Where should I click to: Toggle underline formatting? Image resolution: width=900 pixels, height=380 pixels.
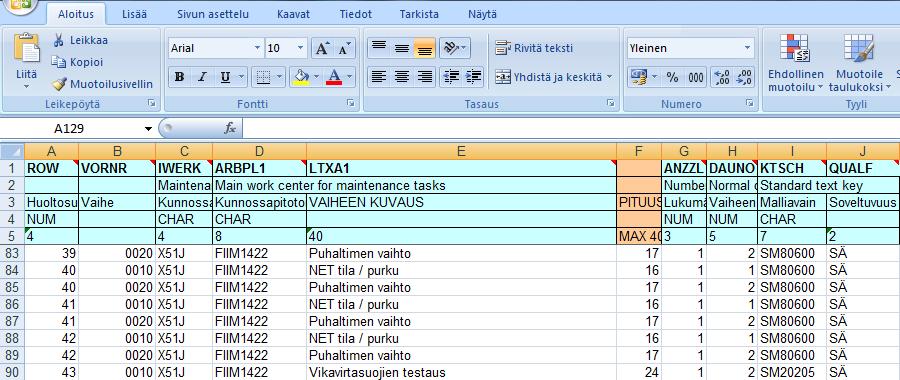point(225,77)
